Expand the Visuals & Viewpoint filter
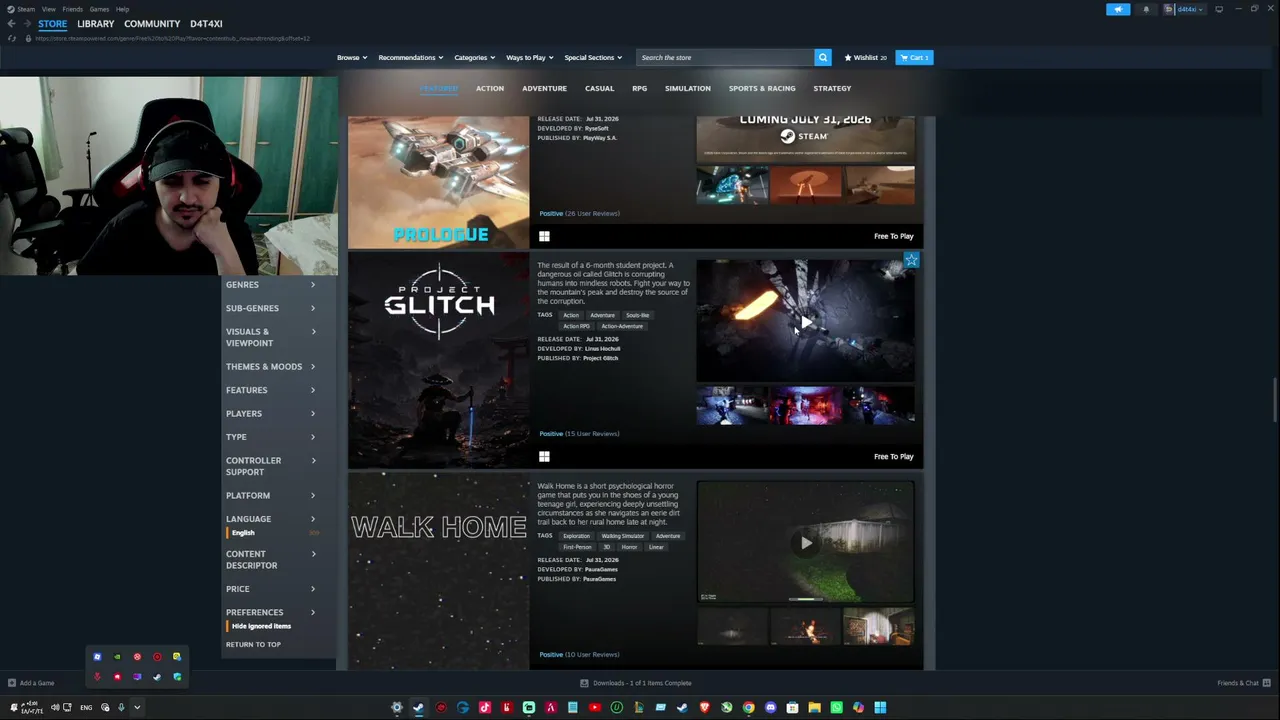Screen dimensions: 1280x720 coord(271,337)
